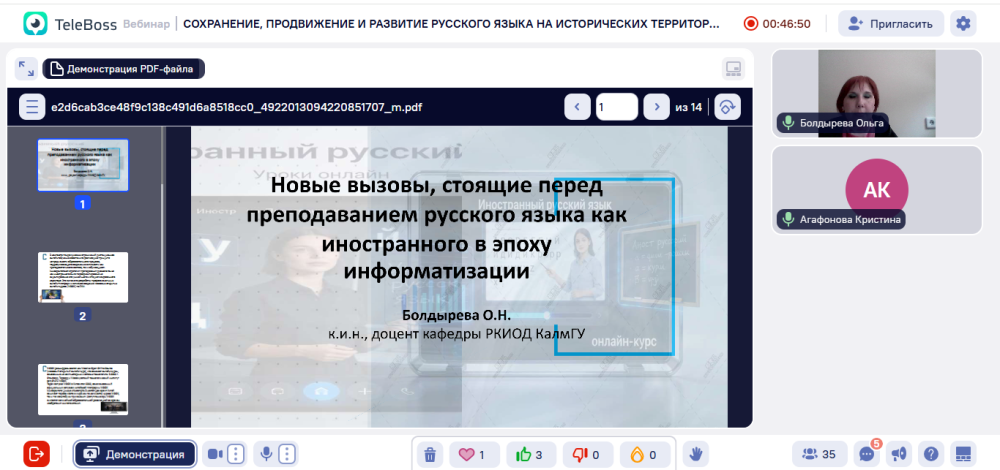Open the settings gear in the header
Viewport: 1000px width, 470px height.
(963, 24)
